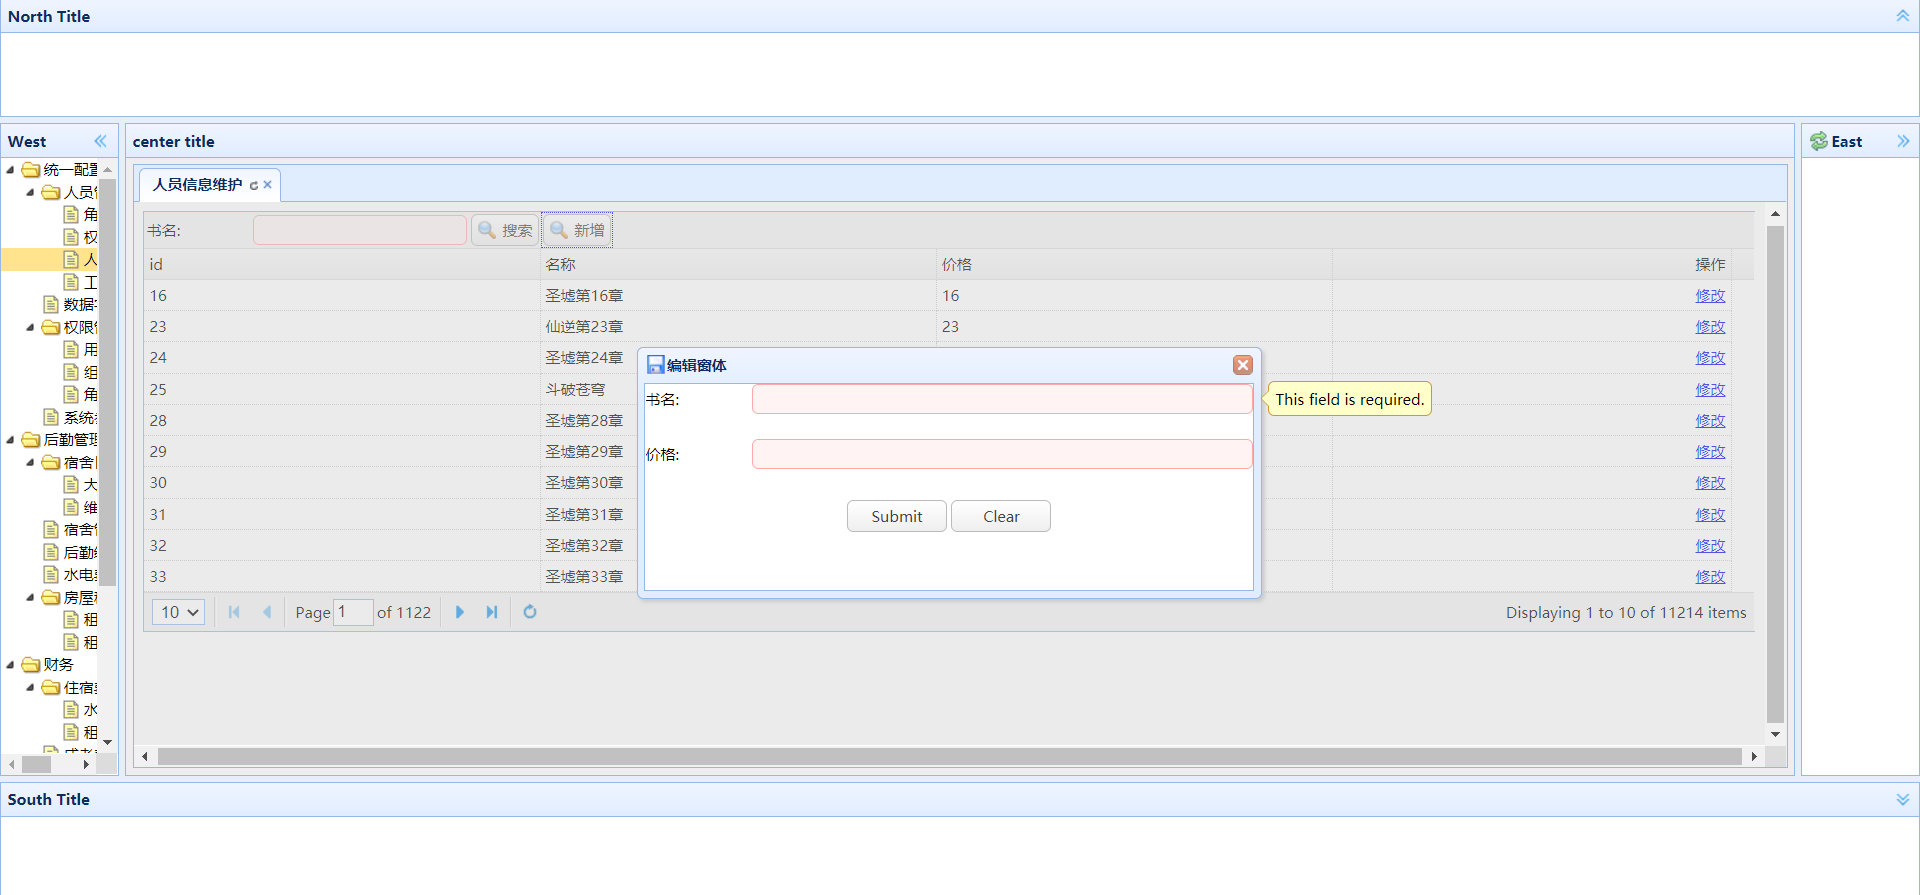
Task: Click 名称 column header
Action: (x=738, y=264)
